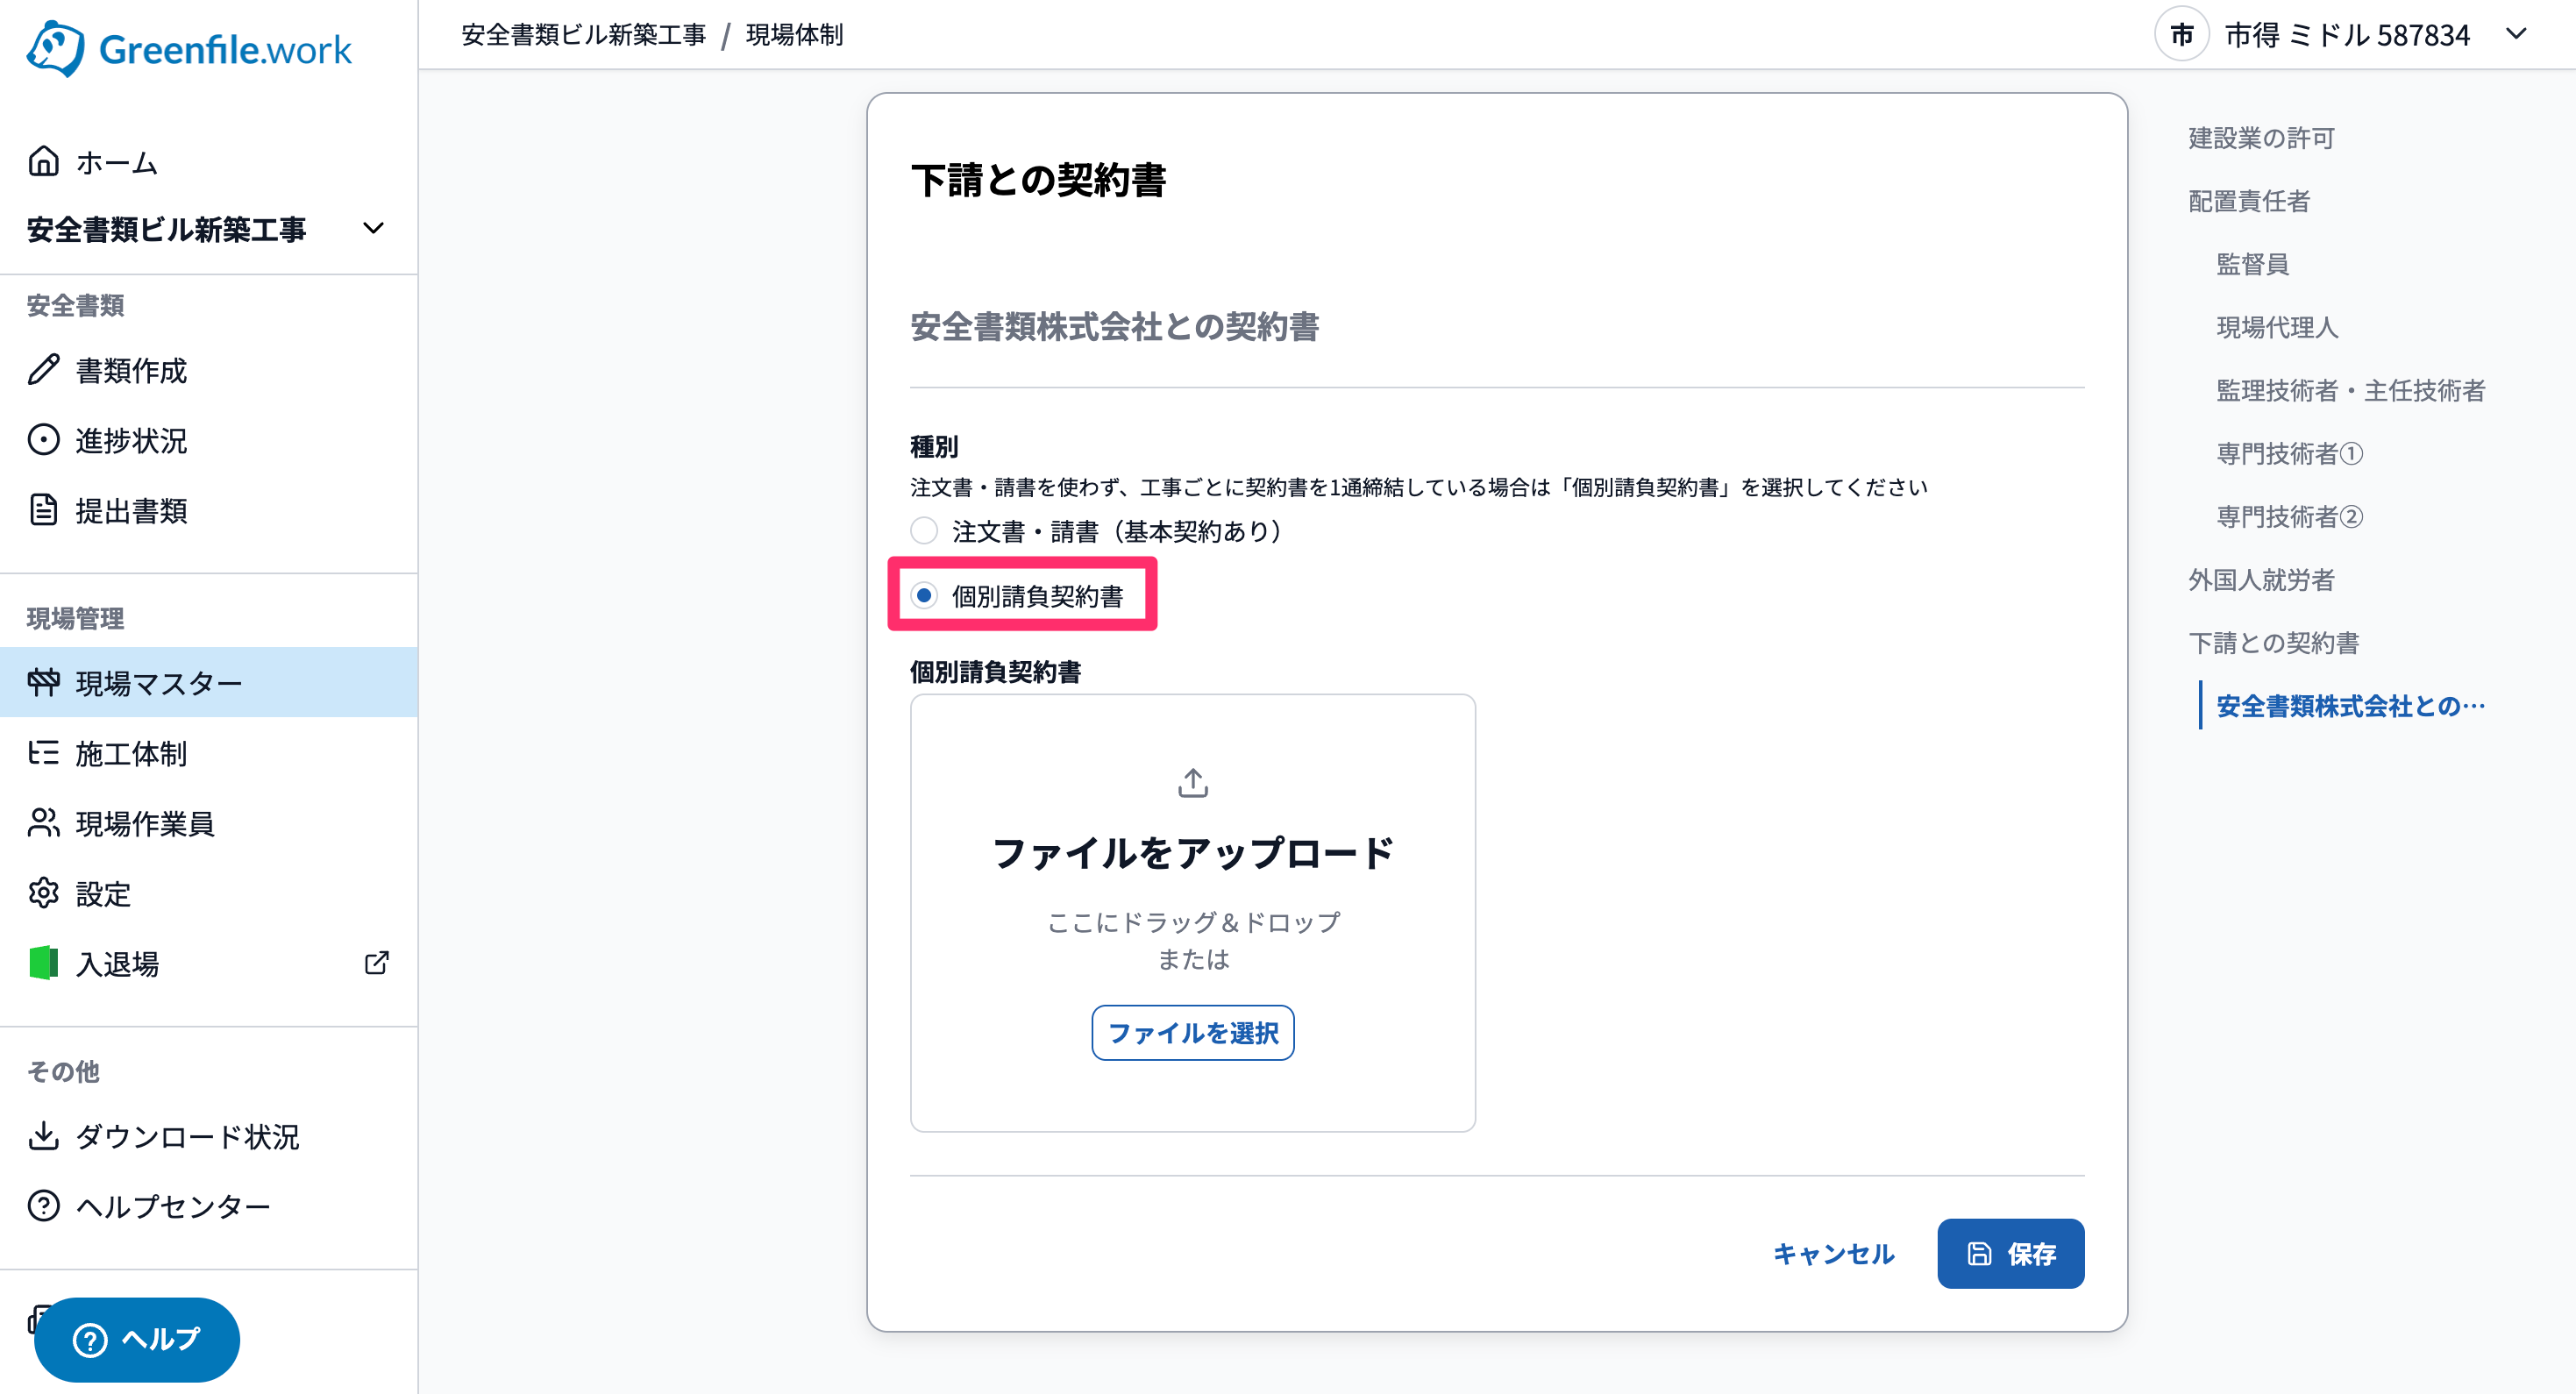Select 注文書・請書（基本契約あり）radio option

pyautogui.click(x=924, y=531)
